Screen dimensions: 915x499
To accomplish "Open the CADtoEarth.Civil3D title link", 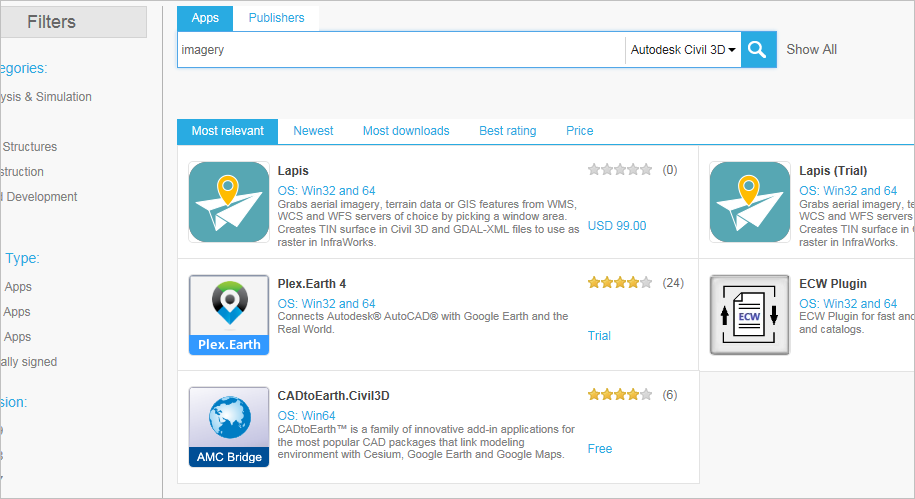I will pyautogui.click(x=333, y=396).
